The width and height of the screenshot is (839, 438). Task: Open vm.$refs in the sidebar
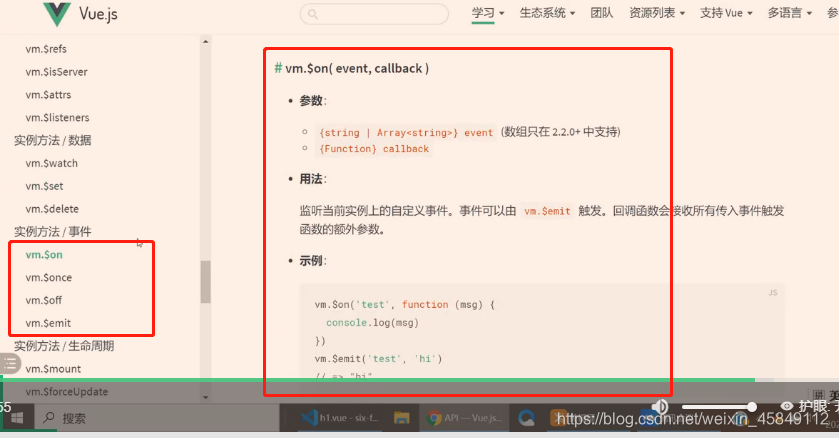(x=46, y=49)
